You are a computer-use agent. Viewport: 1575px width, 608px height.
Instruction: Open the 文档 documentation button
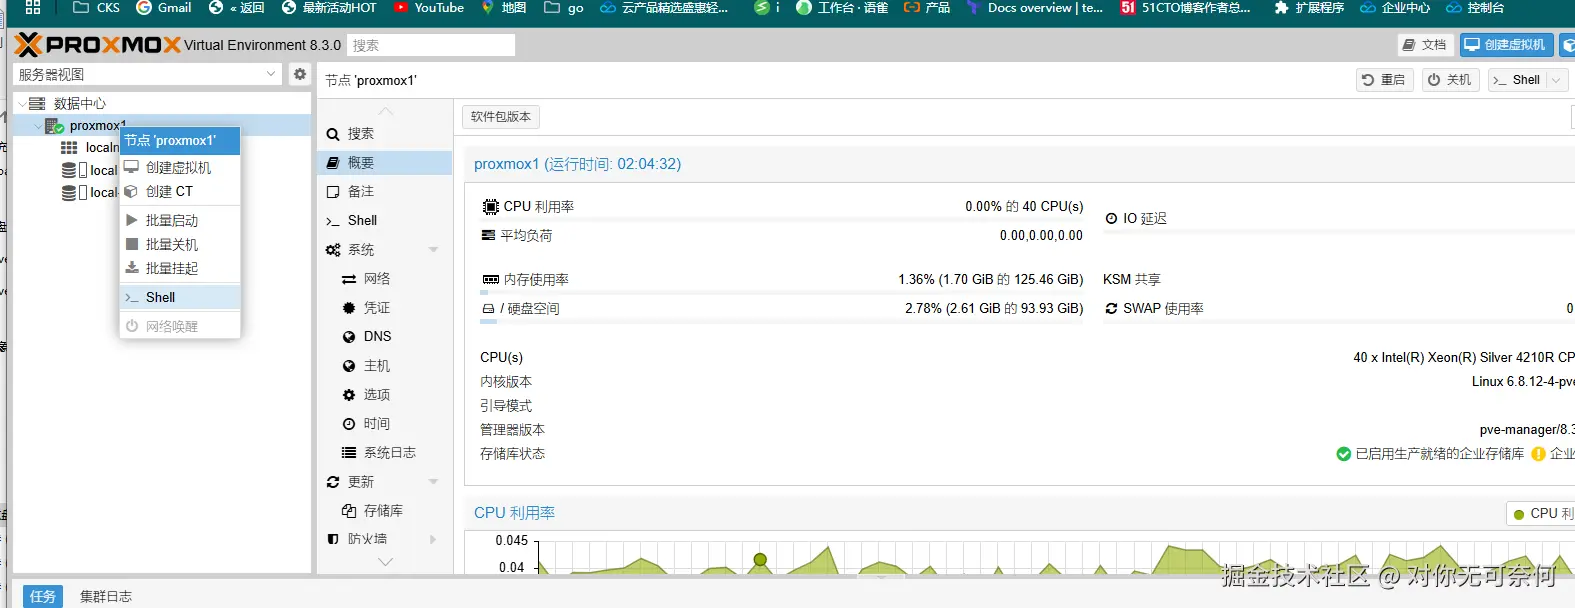(x=1425, y=45)
